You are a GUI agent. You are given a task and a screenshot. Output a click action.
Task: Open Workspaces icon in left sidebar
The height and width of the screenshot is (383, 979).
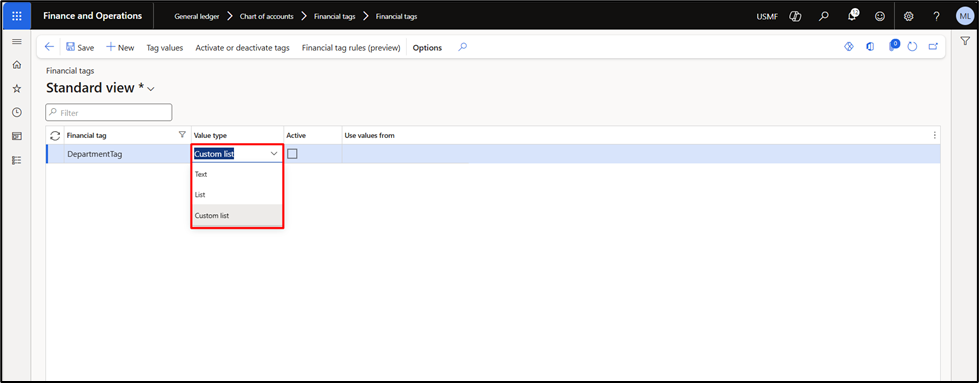pyautogui.click(x=17, y=136)
